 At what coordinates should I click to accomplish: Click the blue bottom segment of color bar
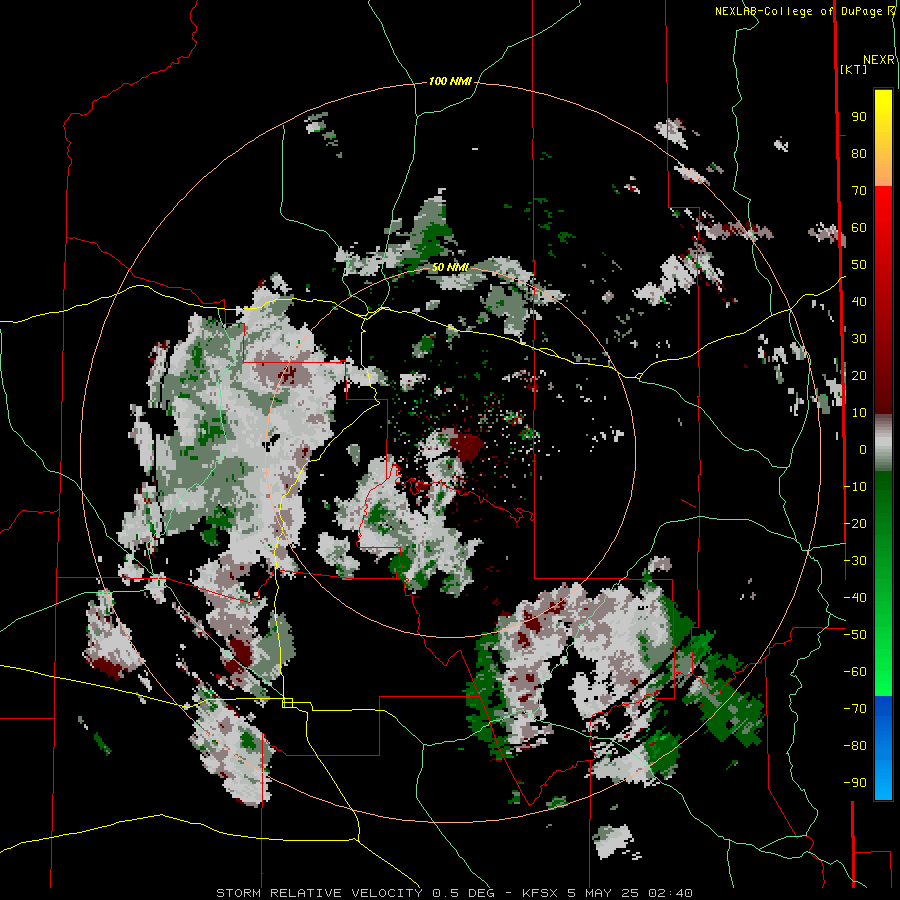tap(883, 748)
